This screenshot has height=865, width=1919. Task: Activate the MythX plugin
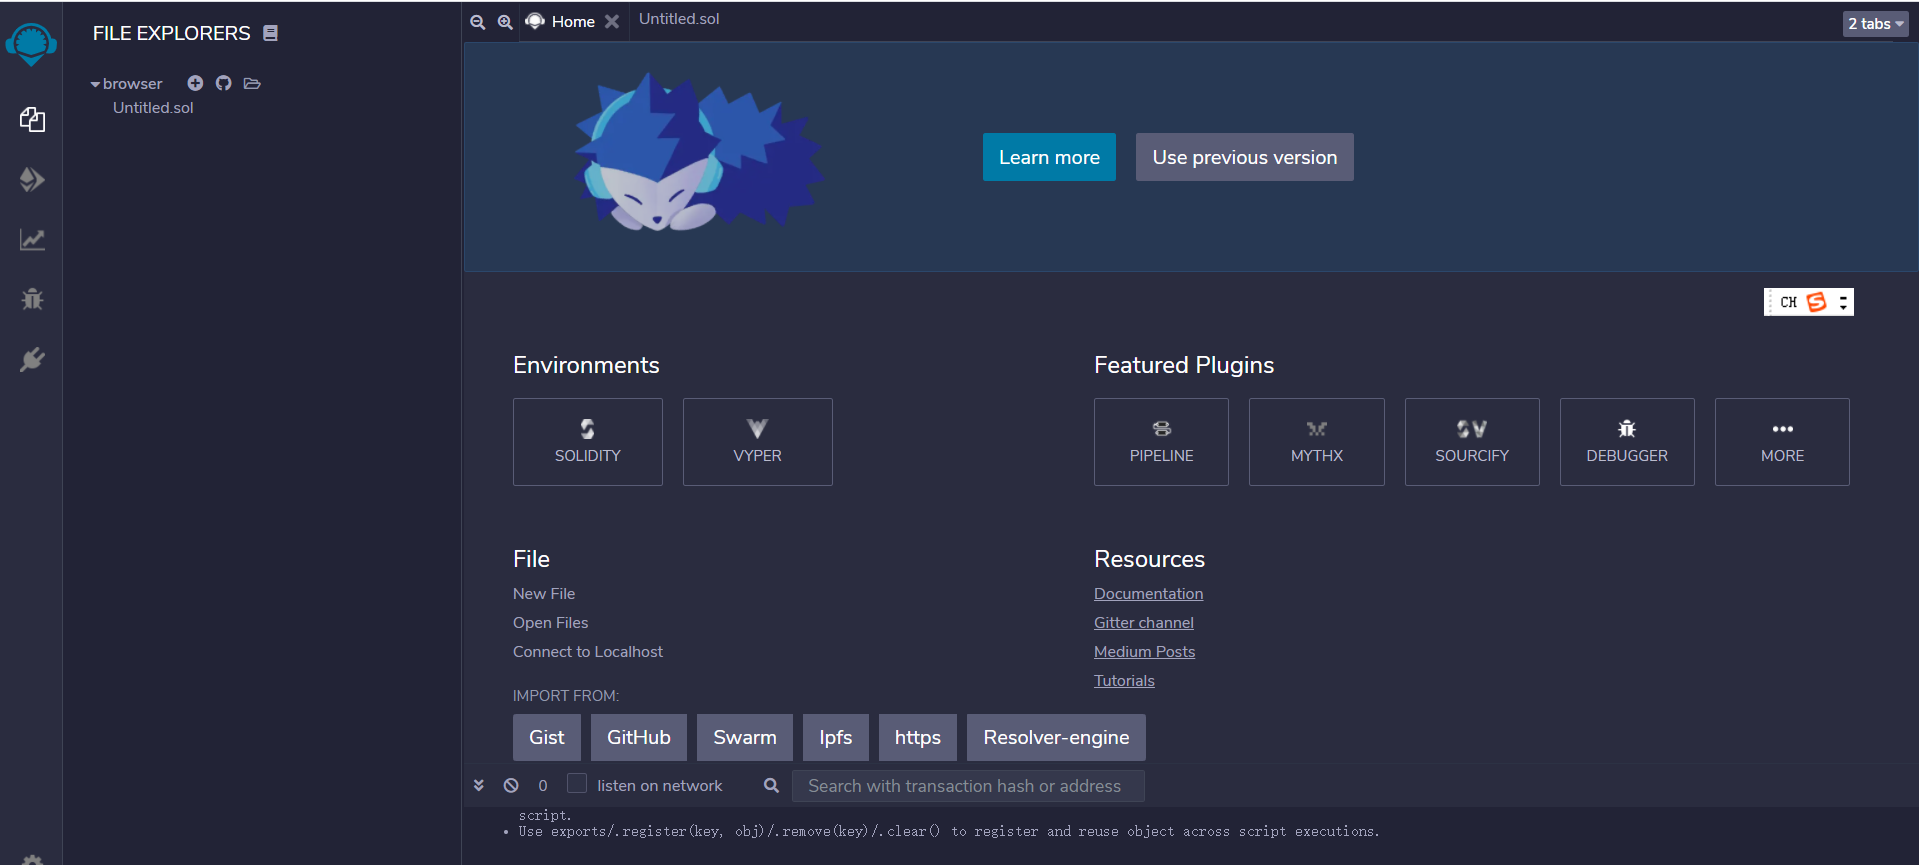(x=1317, y=442)
